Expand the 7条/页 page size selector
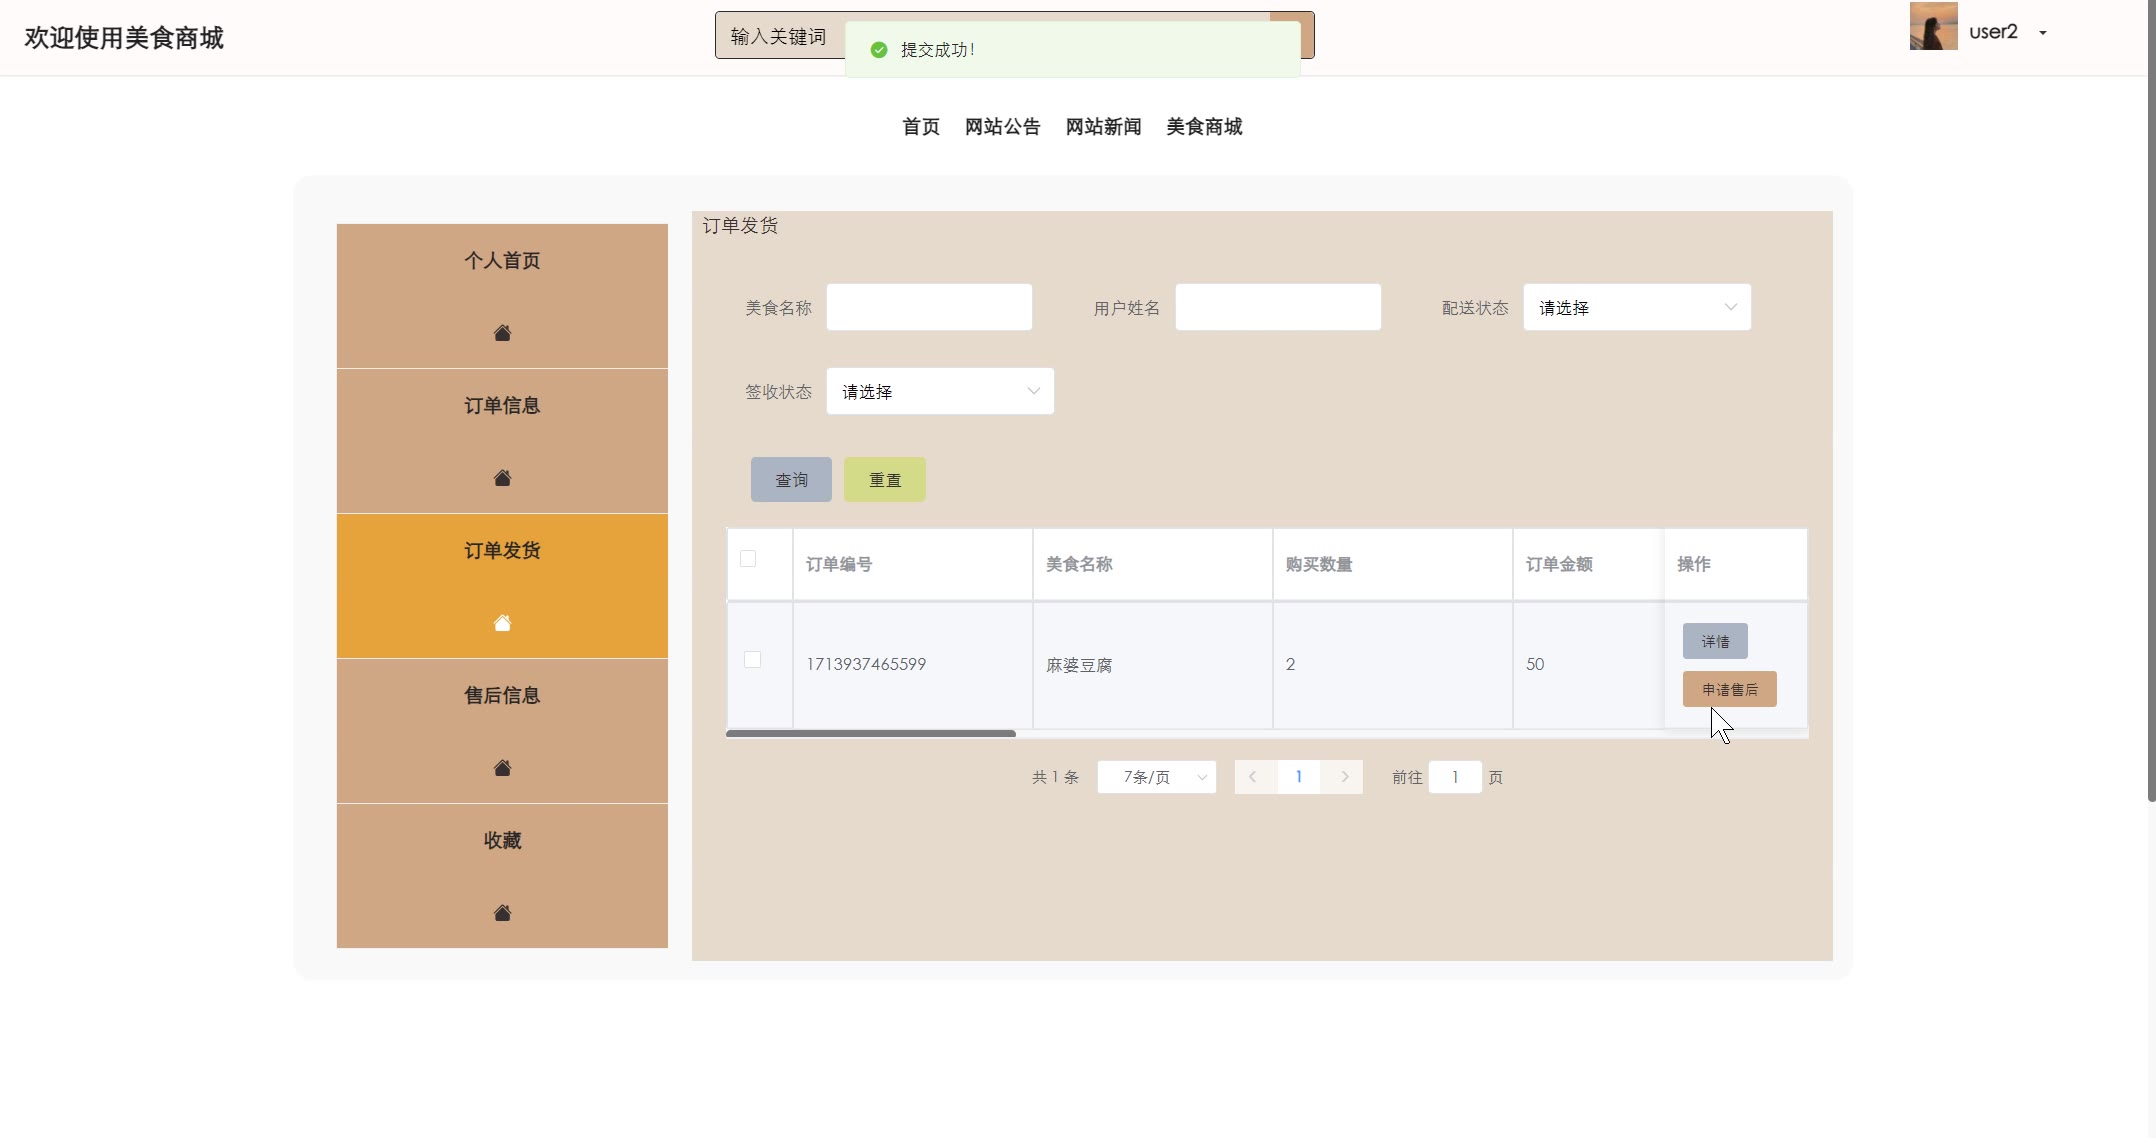 pyautogui.click(x=1156, y=777)
